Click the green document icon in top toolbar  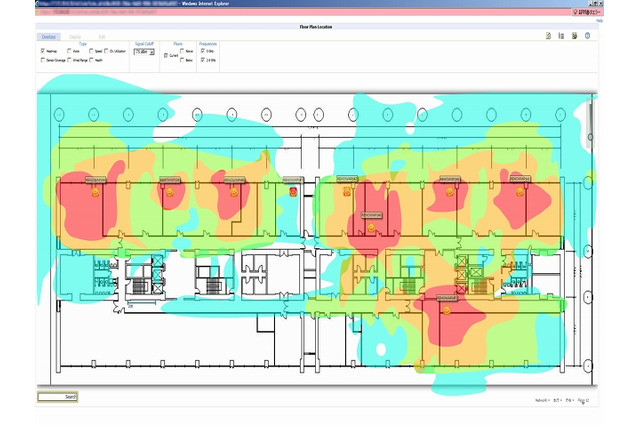[549, 36]
